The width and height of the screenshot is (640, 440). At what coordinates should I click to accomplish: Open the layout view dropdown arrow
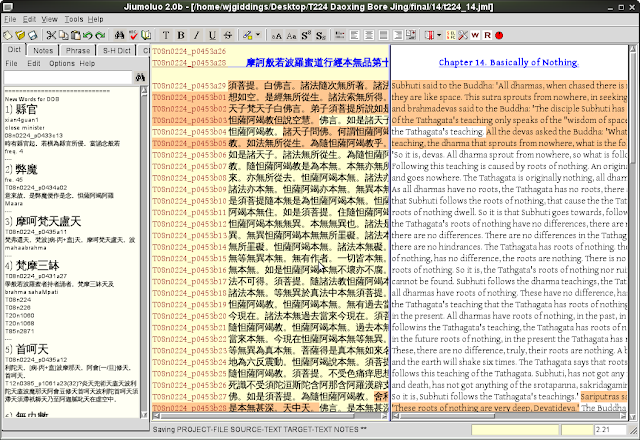439,35
